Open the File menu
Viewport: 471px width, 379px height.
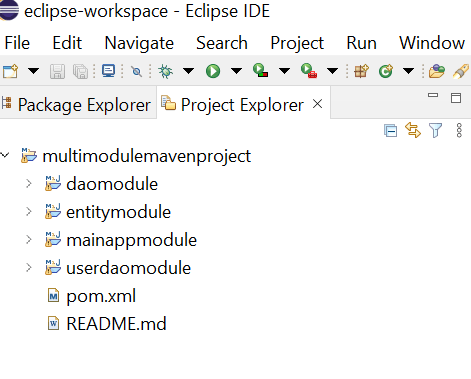[x=17, y=43]
